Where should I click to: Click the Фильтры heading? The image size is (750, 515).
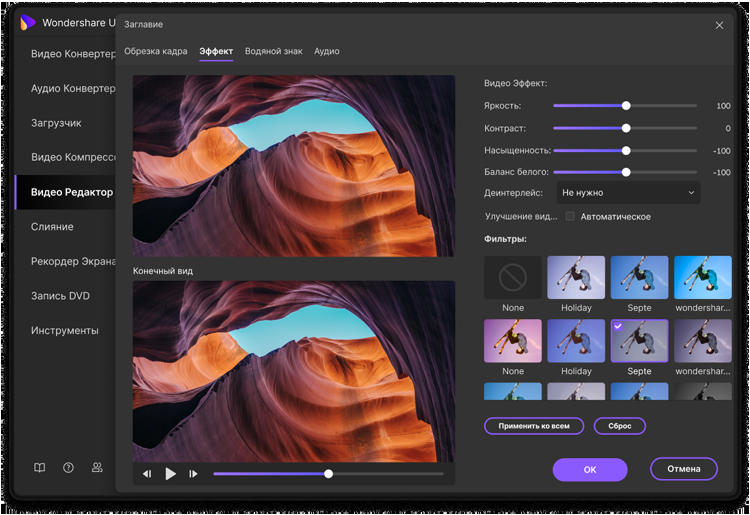click(x=505, y=239)
